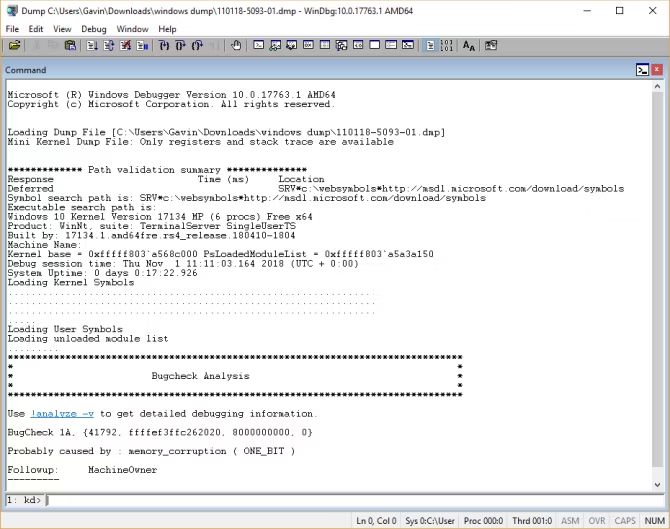The image size is (670, 529).
Task: Open the Window menu
Action: pyautogui.click(x=132, y=29)
